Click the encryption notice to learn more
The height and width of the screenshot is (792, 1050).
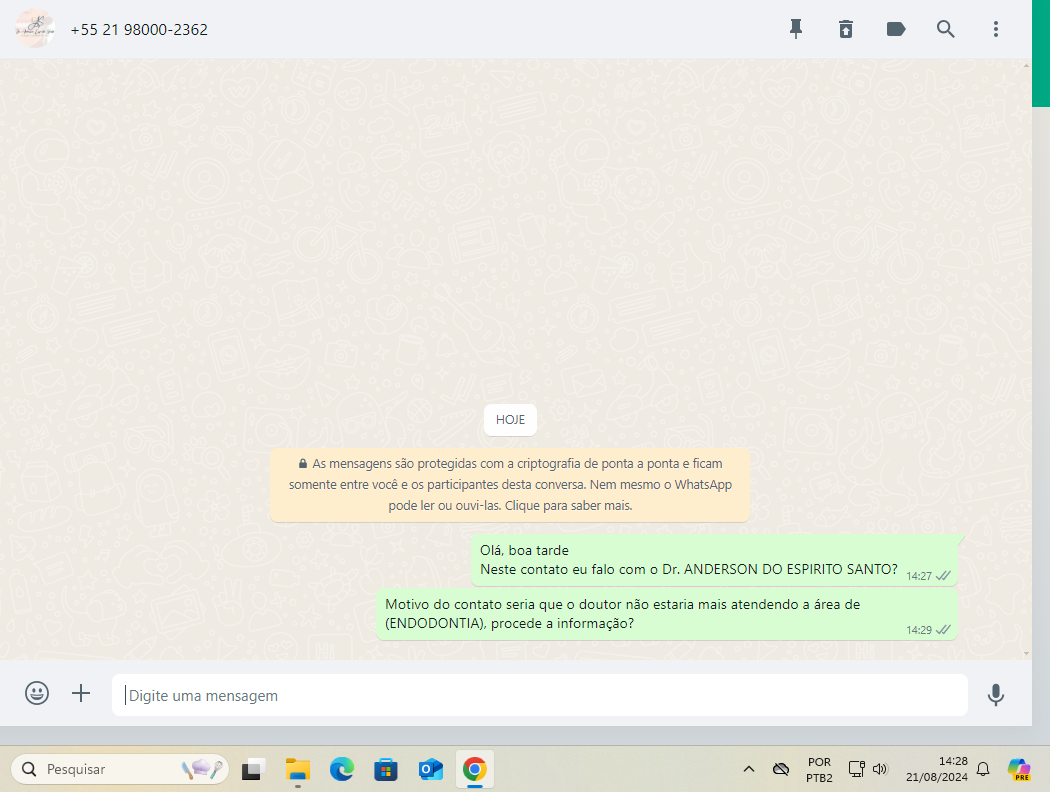tap(510, 485)
